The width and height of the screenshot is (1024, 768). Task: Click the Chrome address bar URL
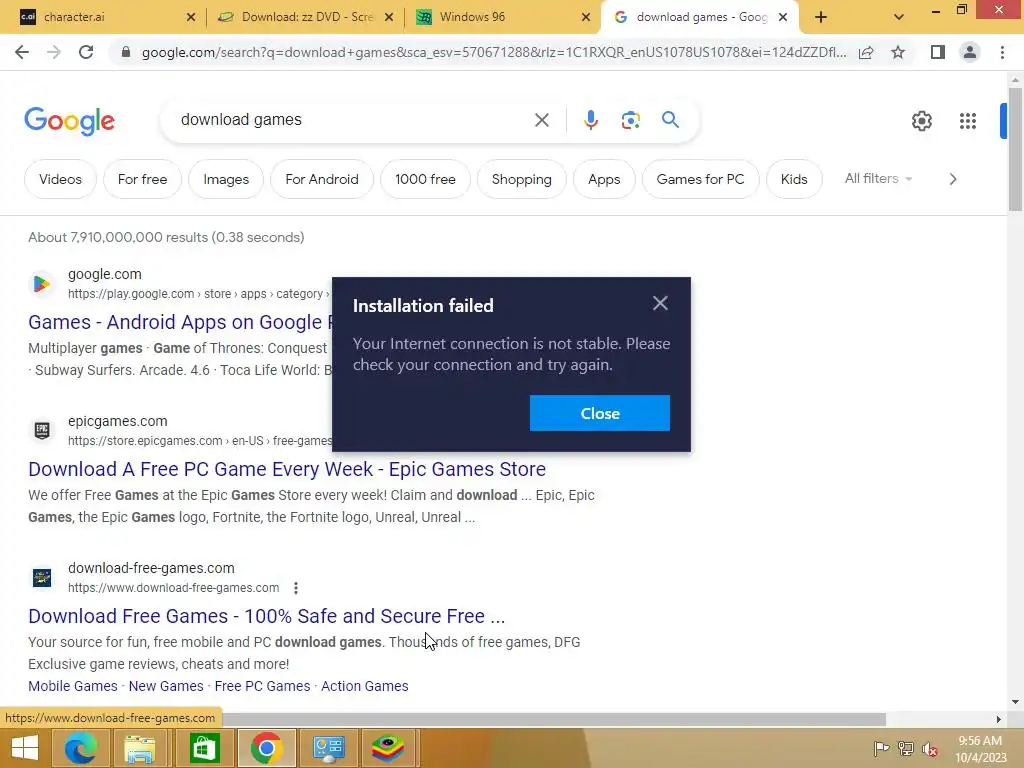tap(494, 52)
